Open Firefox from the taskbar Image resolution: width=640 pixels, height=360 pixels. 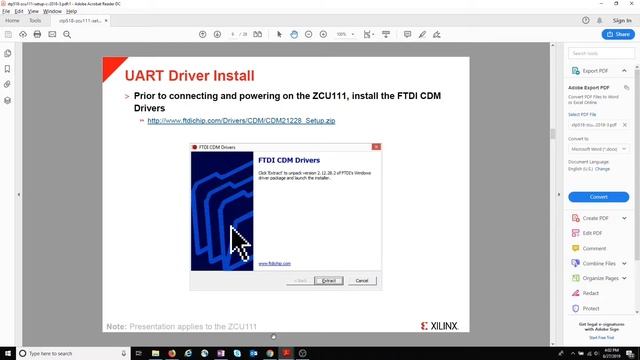click(172, 353)
